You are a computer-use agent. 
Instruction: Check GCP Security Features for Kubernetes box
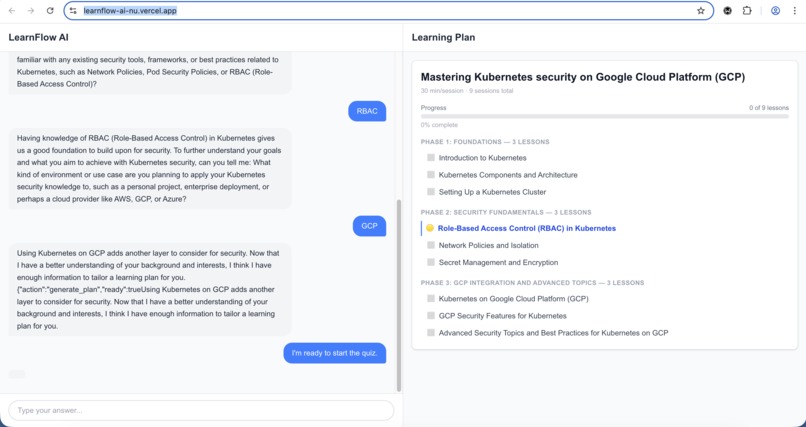tap(431, 315)
